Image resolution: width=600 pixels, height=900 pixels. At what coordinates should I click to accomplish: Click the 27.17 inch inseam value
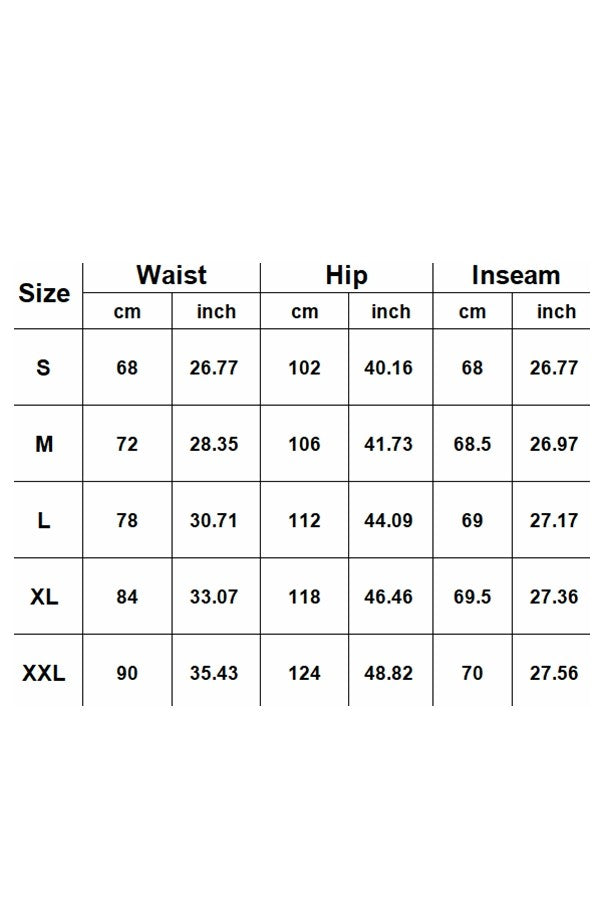click(554, 521)
